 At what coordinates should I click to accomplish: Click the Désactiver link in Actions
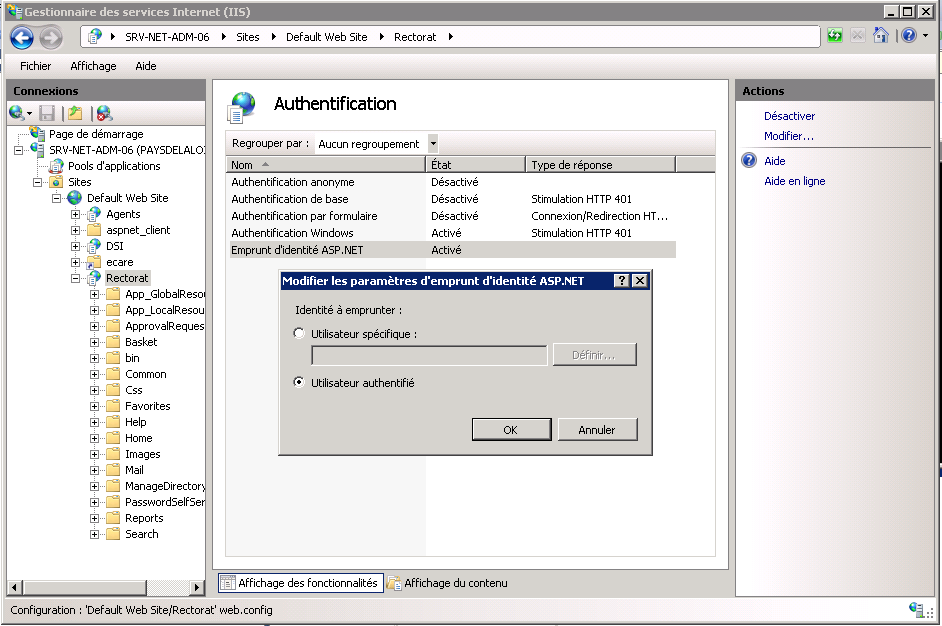tap(789, 116)
